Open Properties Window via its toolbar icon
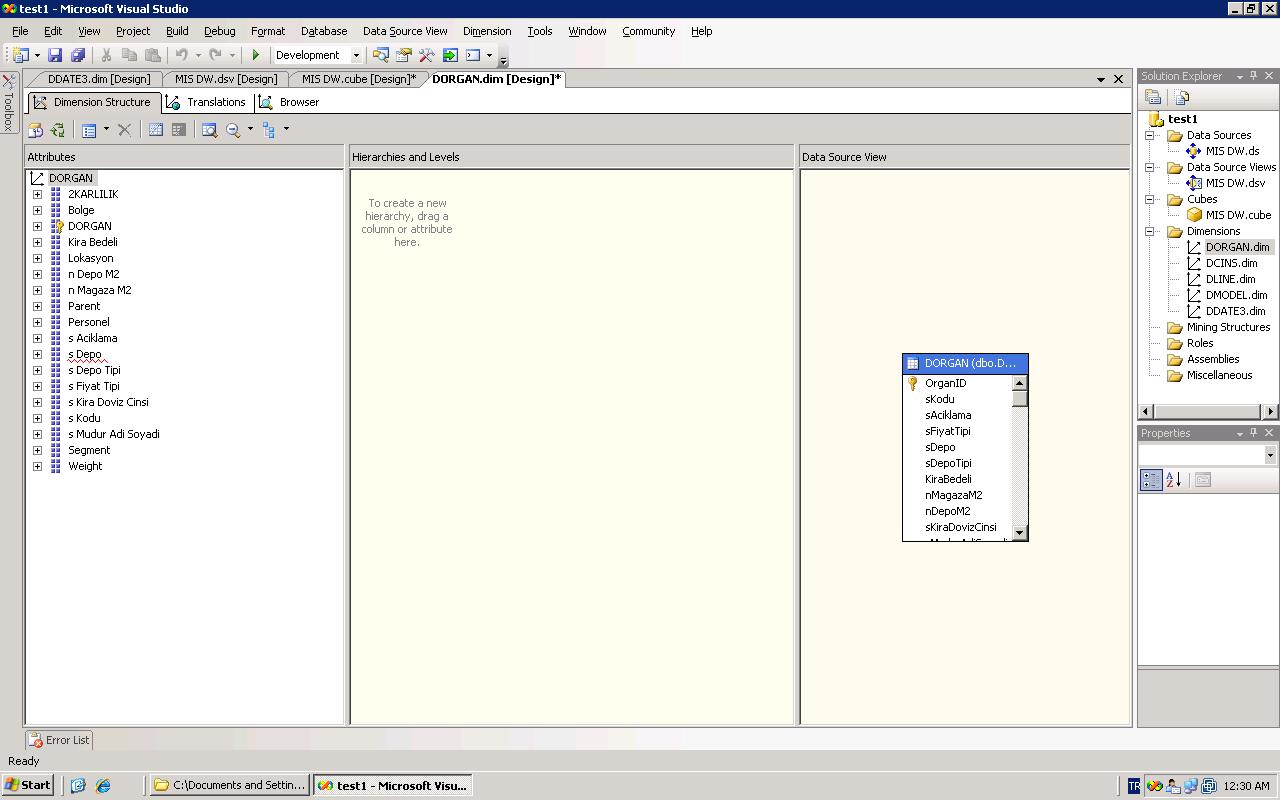Viewport: 1280px width, 800px height. tap(403, 55)
